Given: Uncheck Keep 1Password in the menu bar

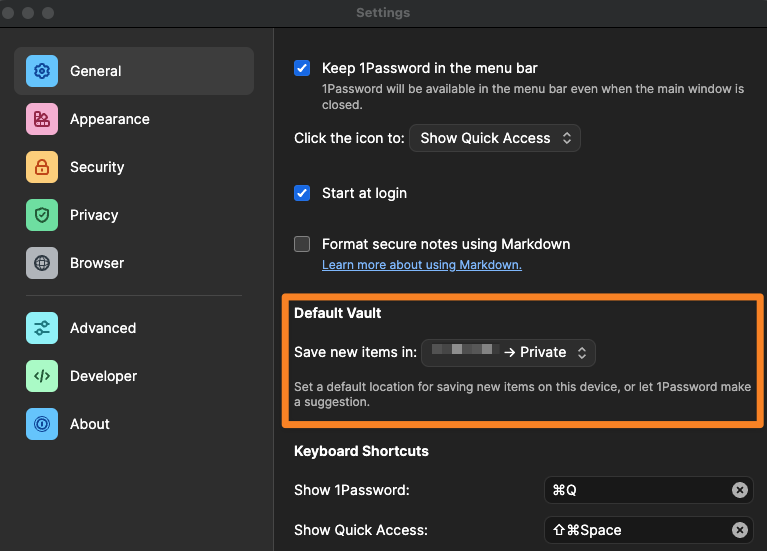Looking at the screenshot, I should [x=302, y=69].
